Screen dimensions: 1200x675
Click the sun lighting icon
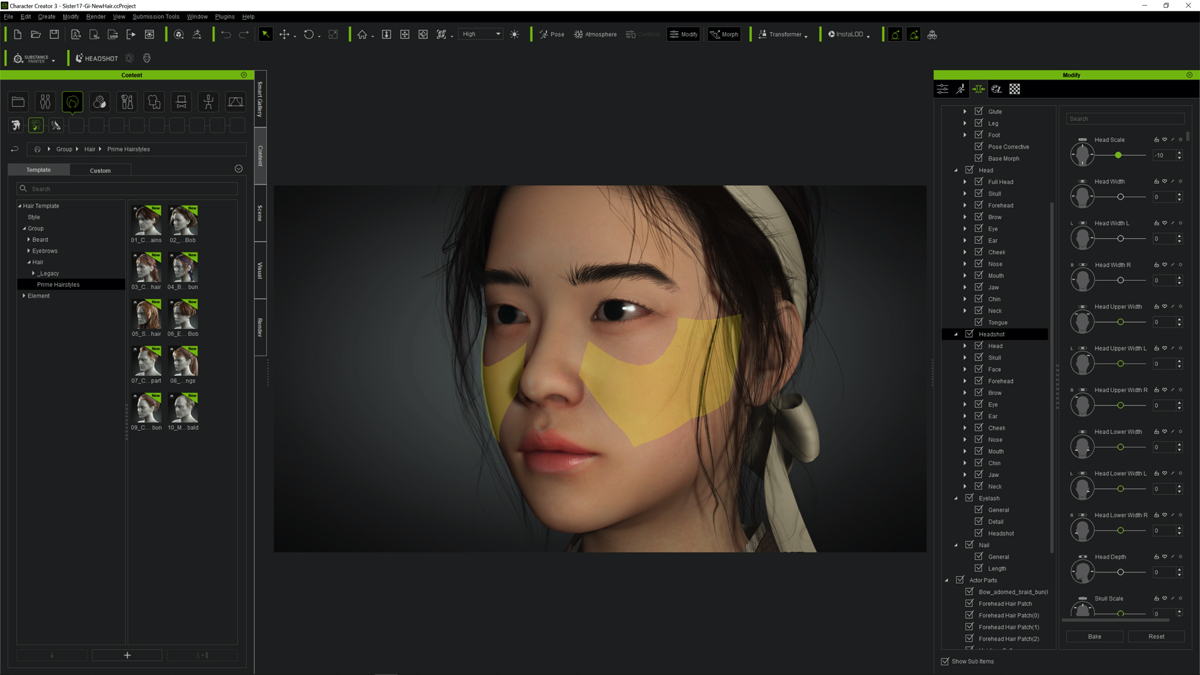(x=515, y=34)
